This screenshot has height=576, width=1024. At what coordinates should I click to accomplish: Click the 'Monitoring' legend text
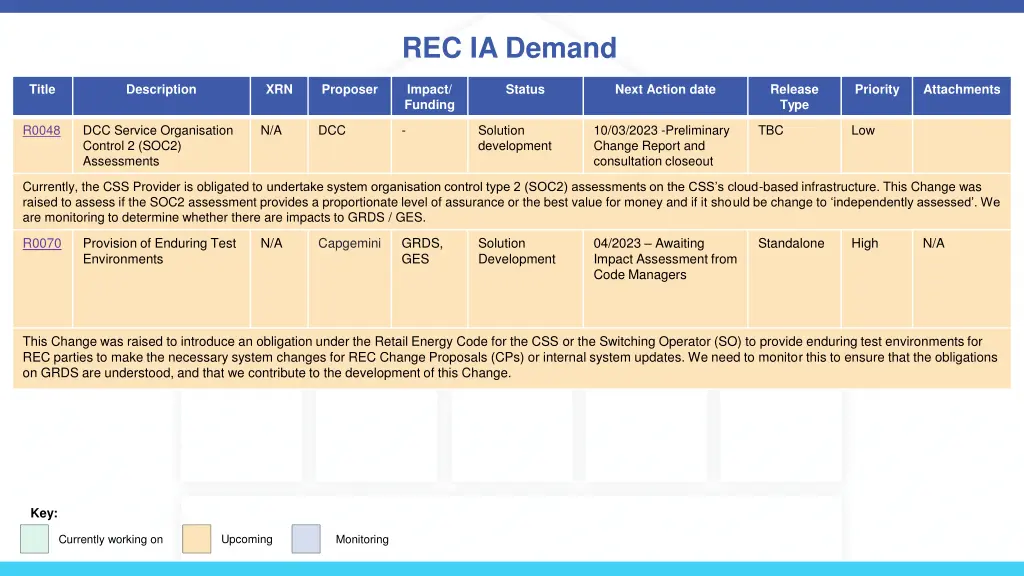362,539
